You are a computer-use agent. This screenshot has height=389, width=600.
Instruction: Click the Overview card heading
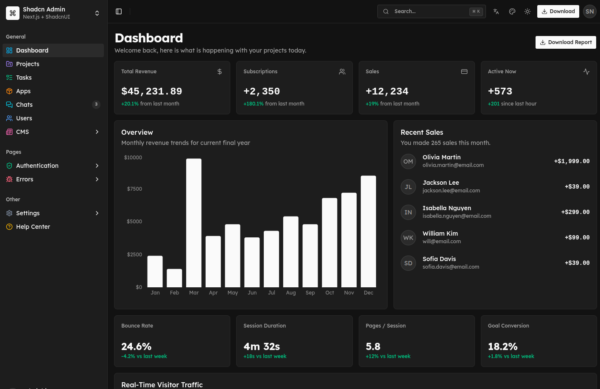pyautogui.click(x=137, y=132)
